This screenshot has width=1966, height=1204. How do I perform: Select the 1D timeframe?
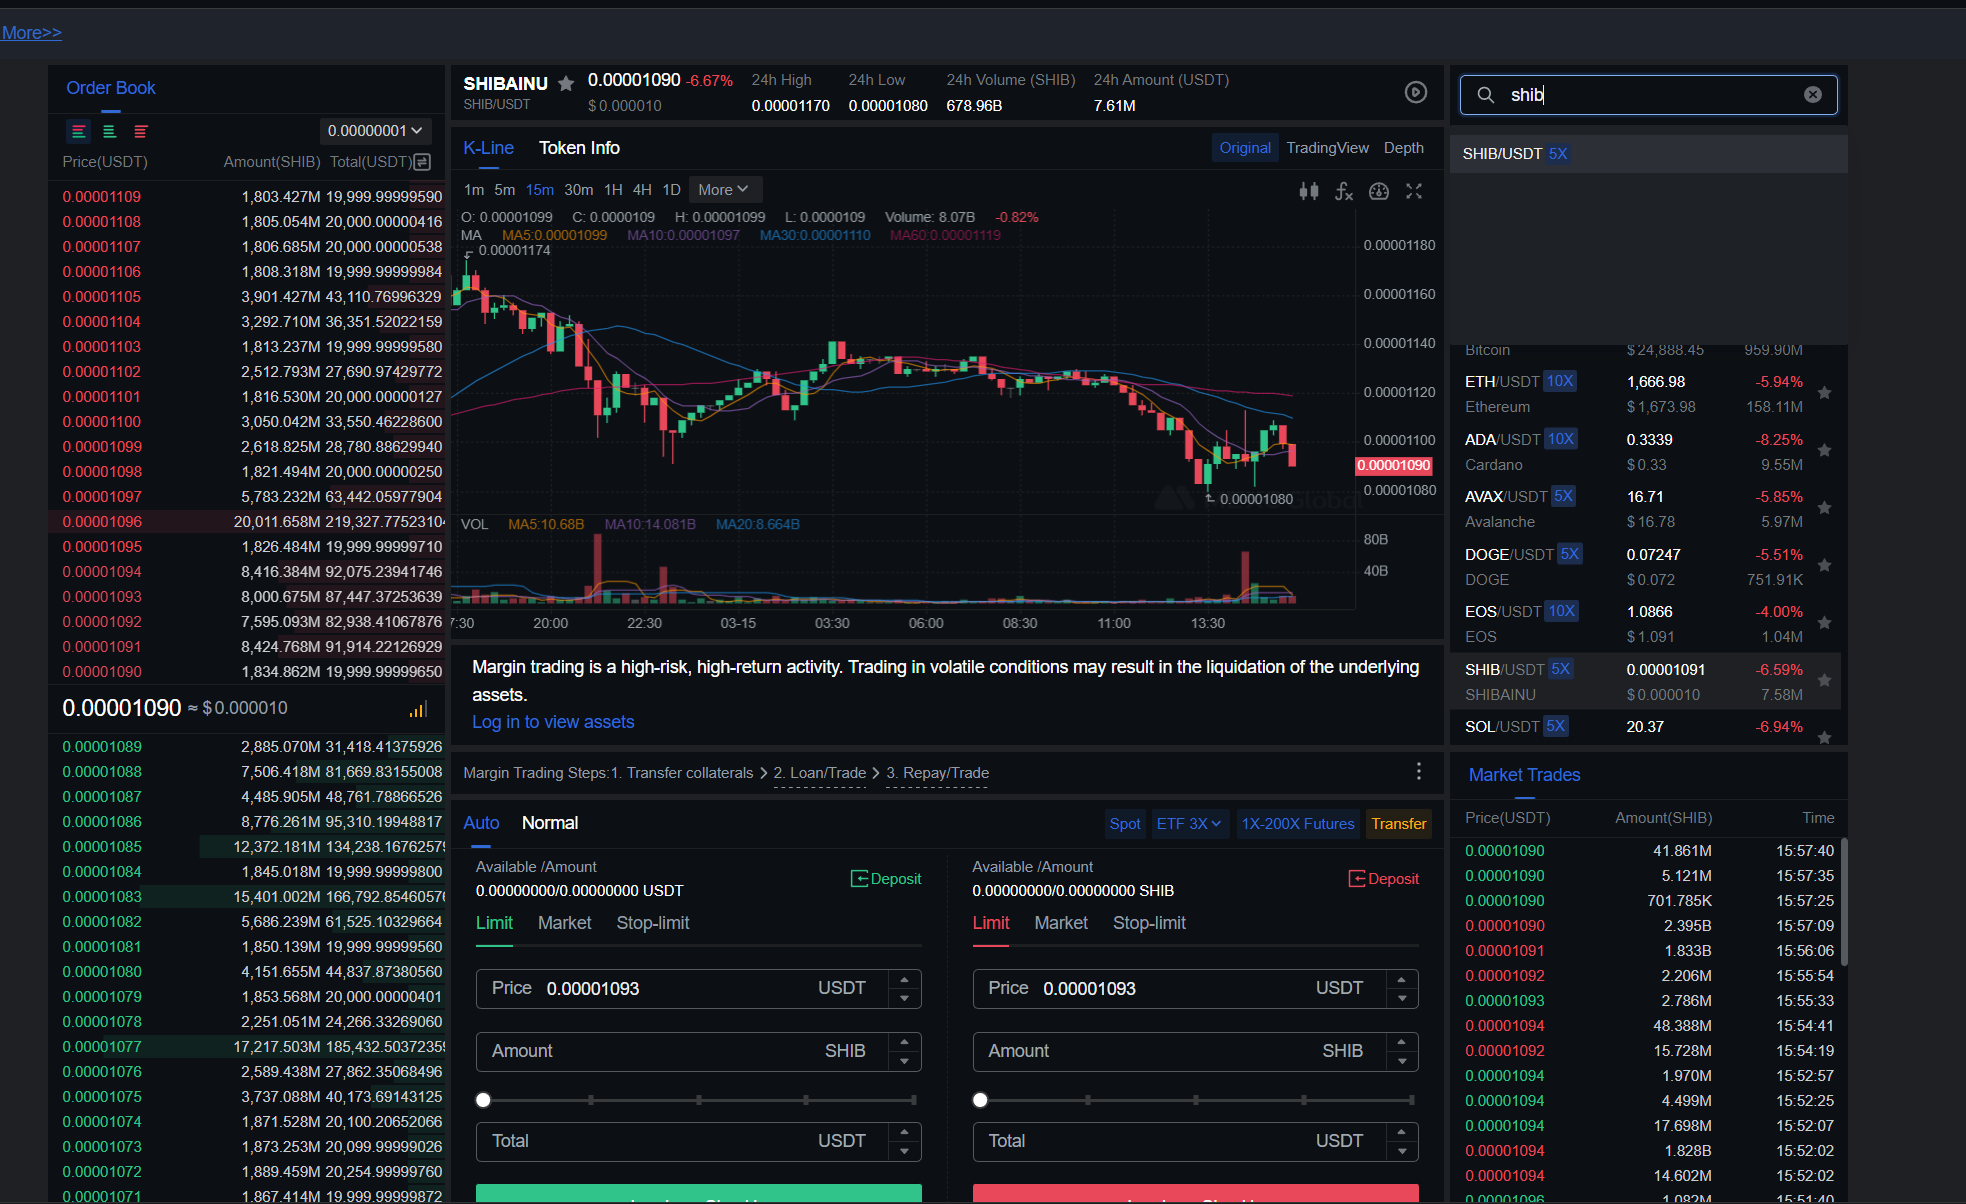click(x=671, y=190)
